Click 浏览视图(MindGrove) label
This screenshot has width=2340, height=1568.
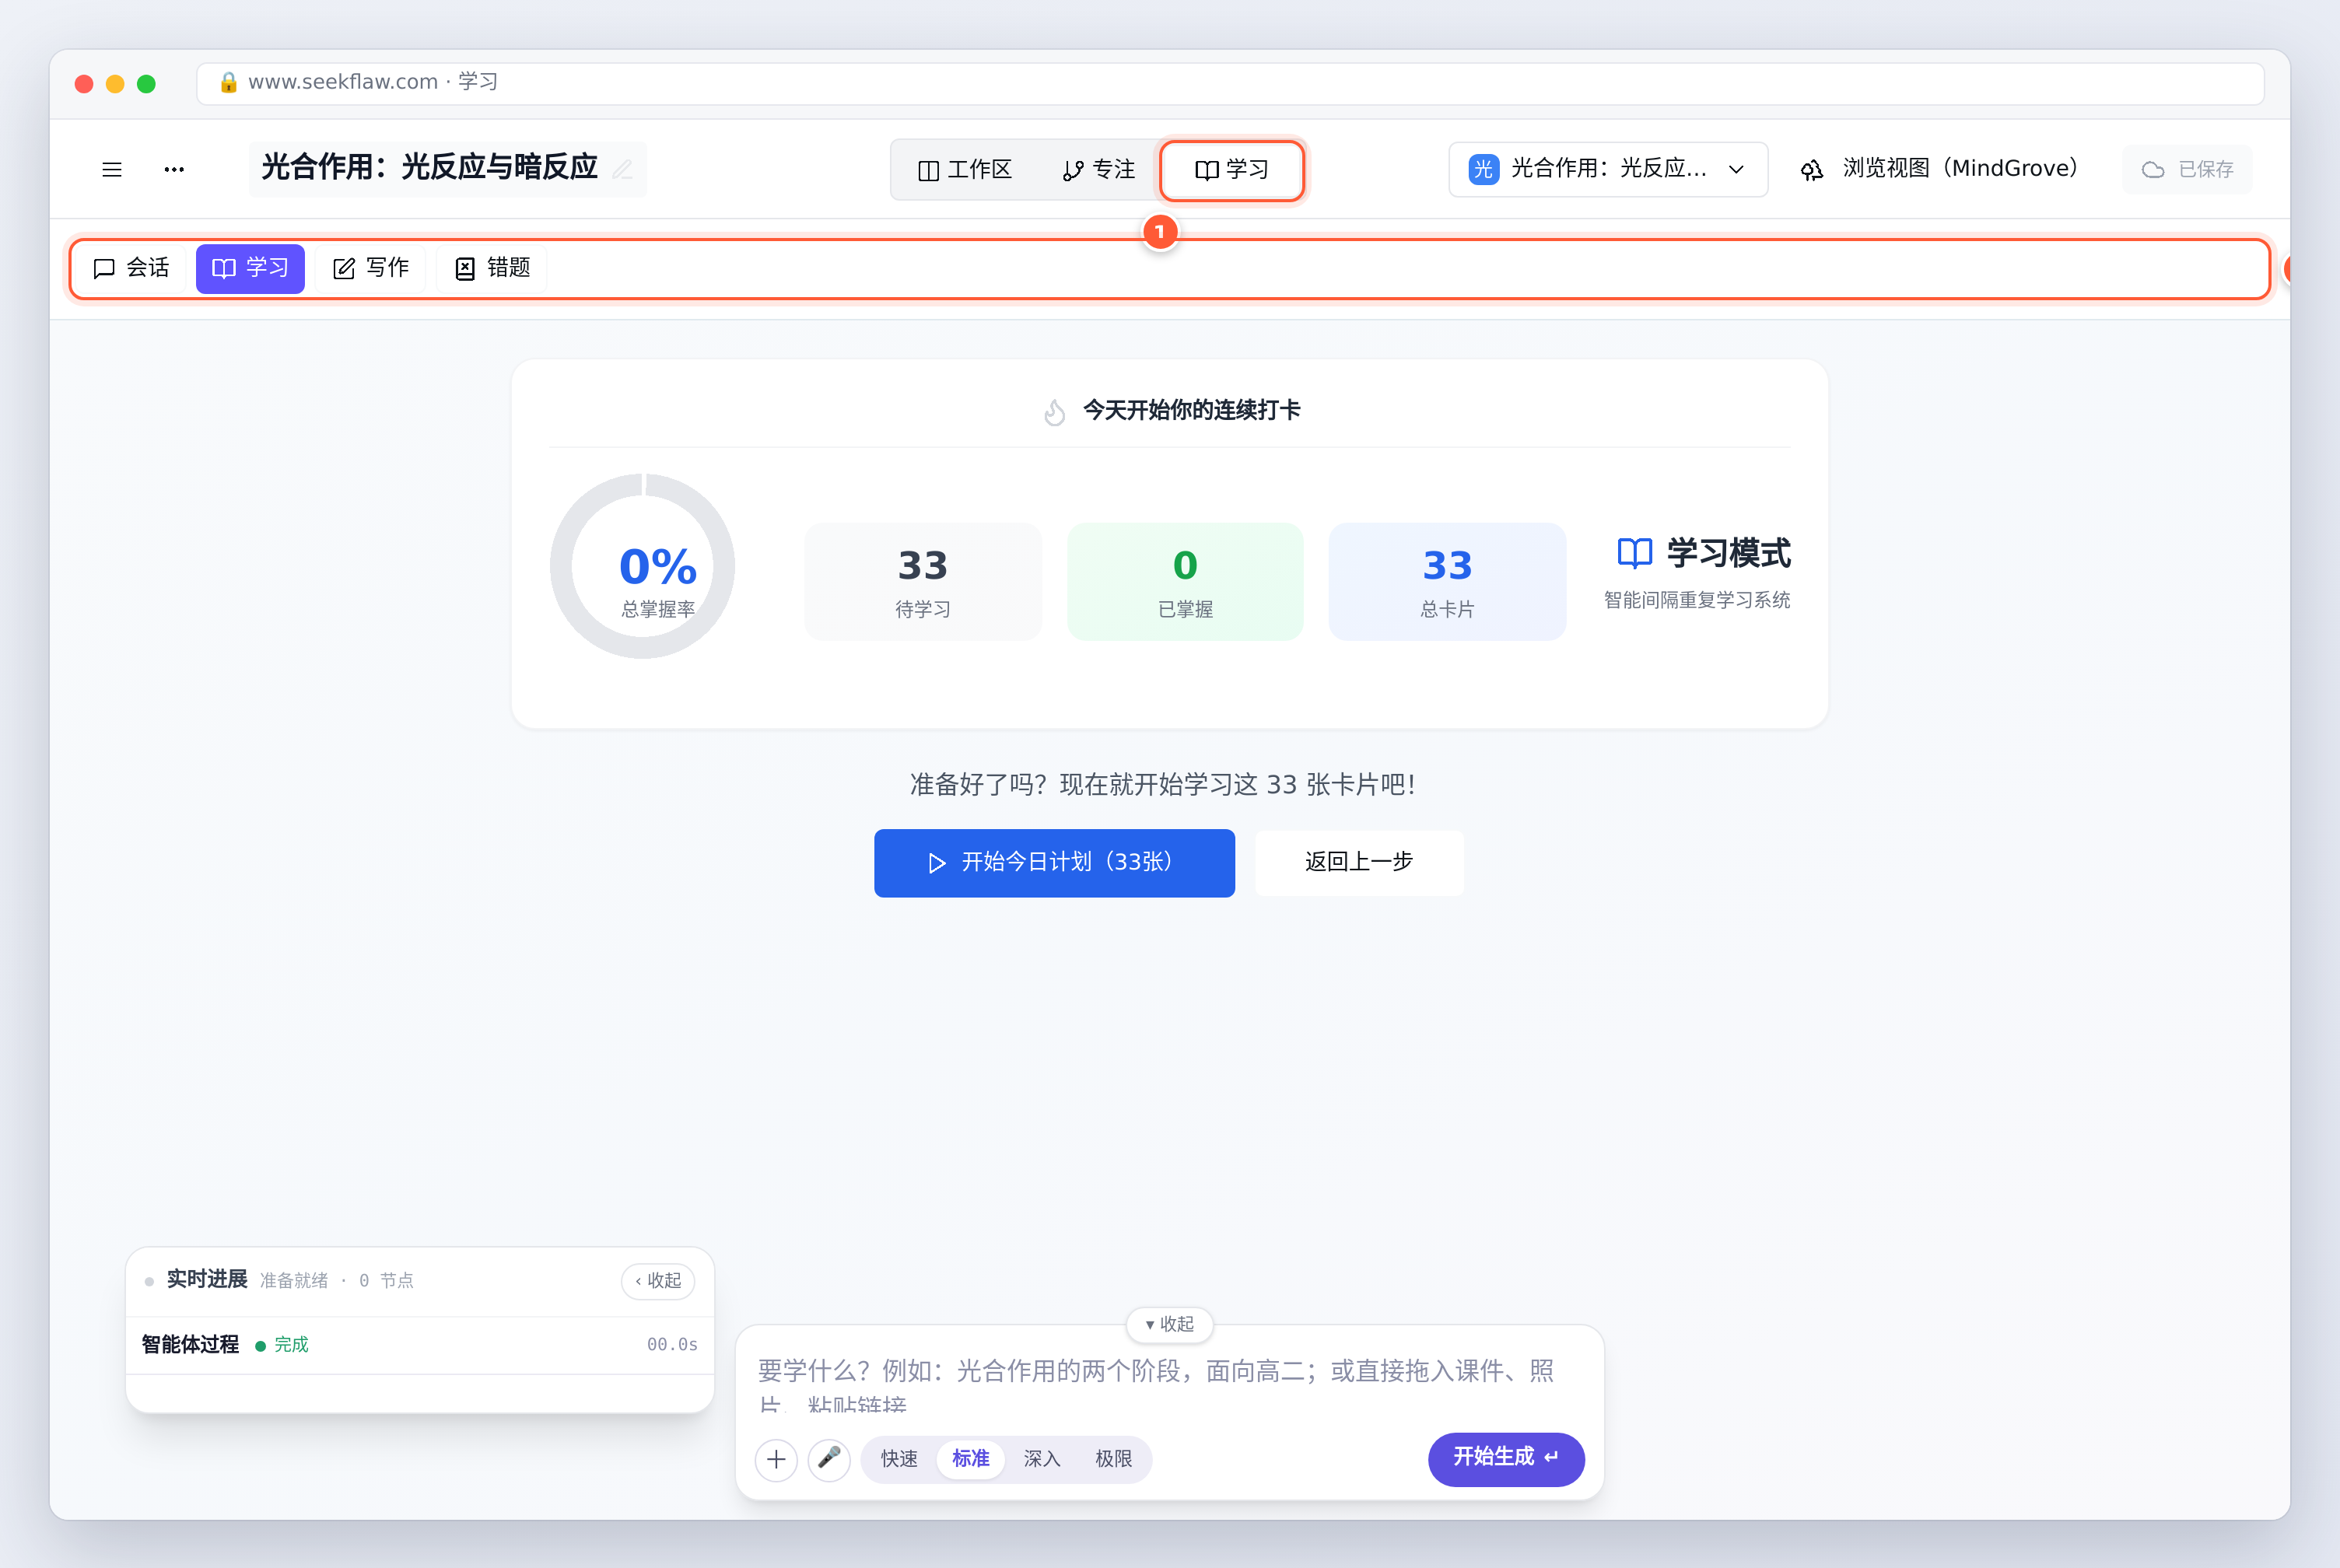(x=1961, y=169)
